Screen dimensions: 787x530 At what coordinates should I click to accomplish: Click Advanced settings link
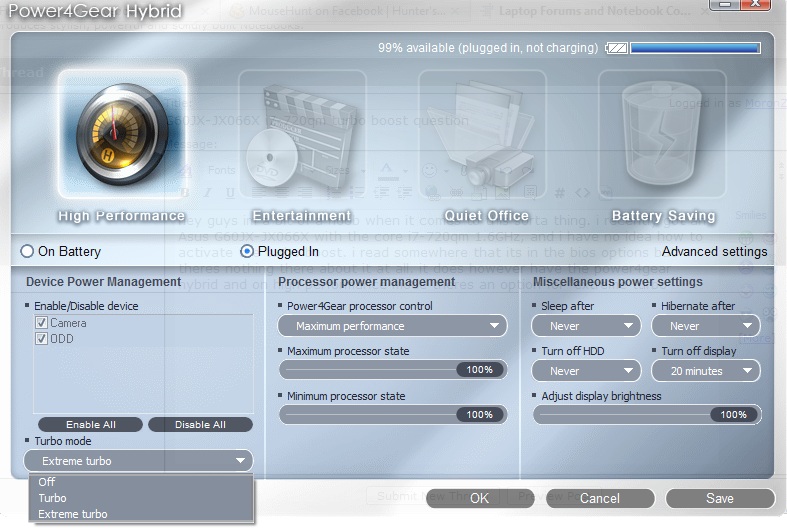point(714,251)
